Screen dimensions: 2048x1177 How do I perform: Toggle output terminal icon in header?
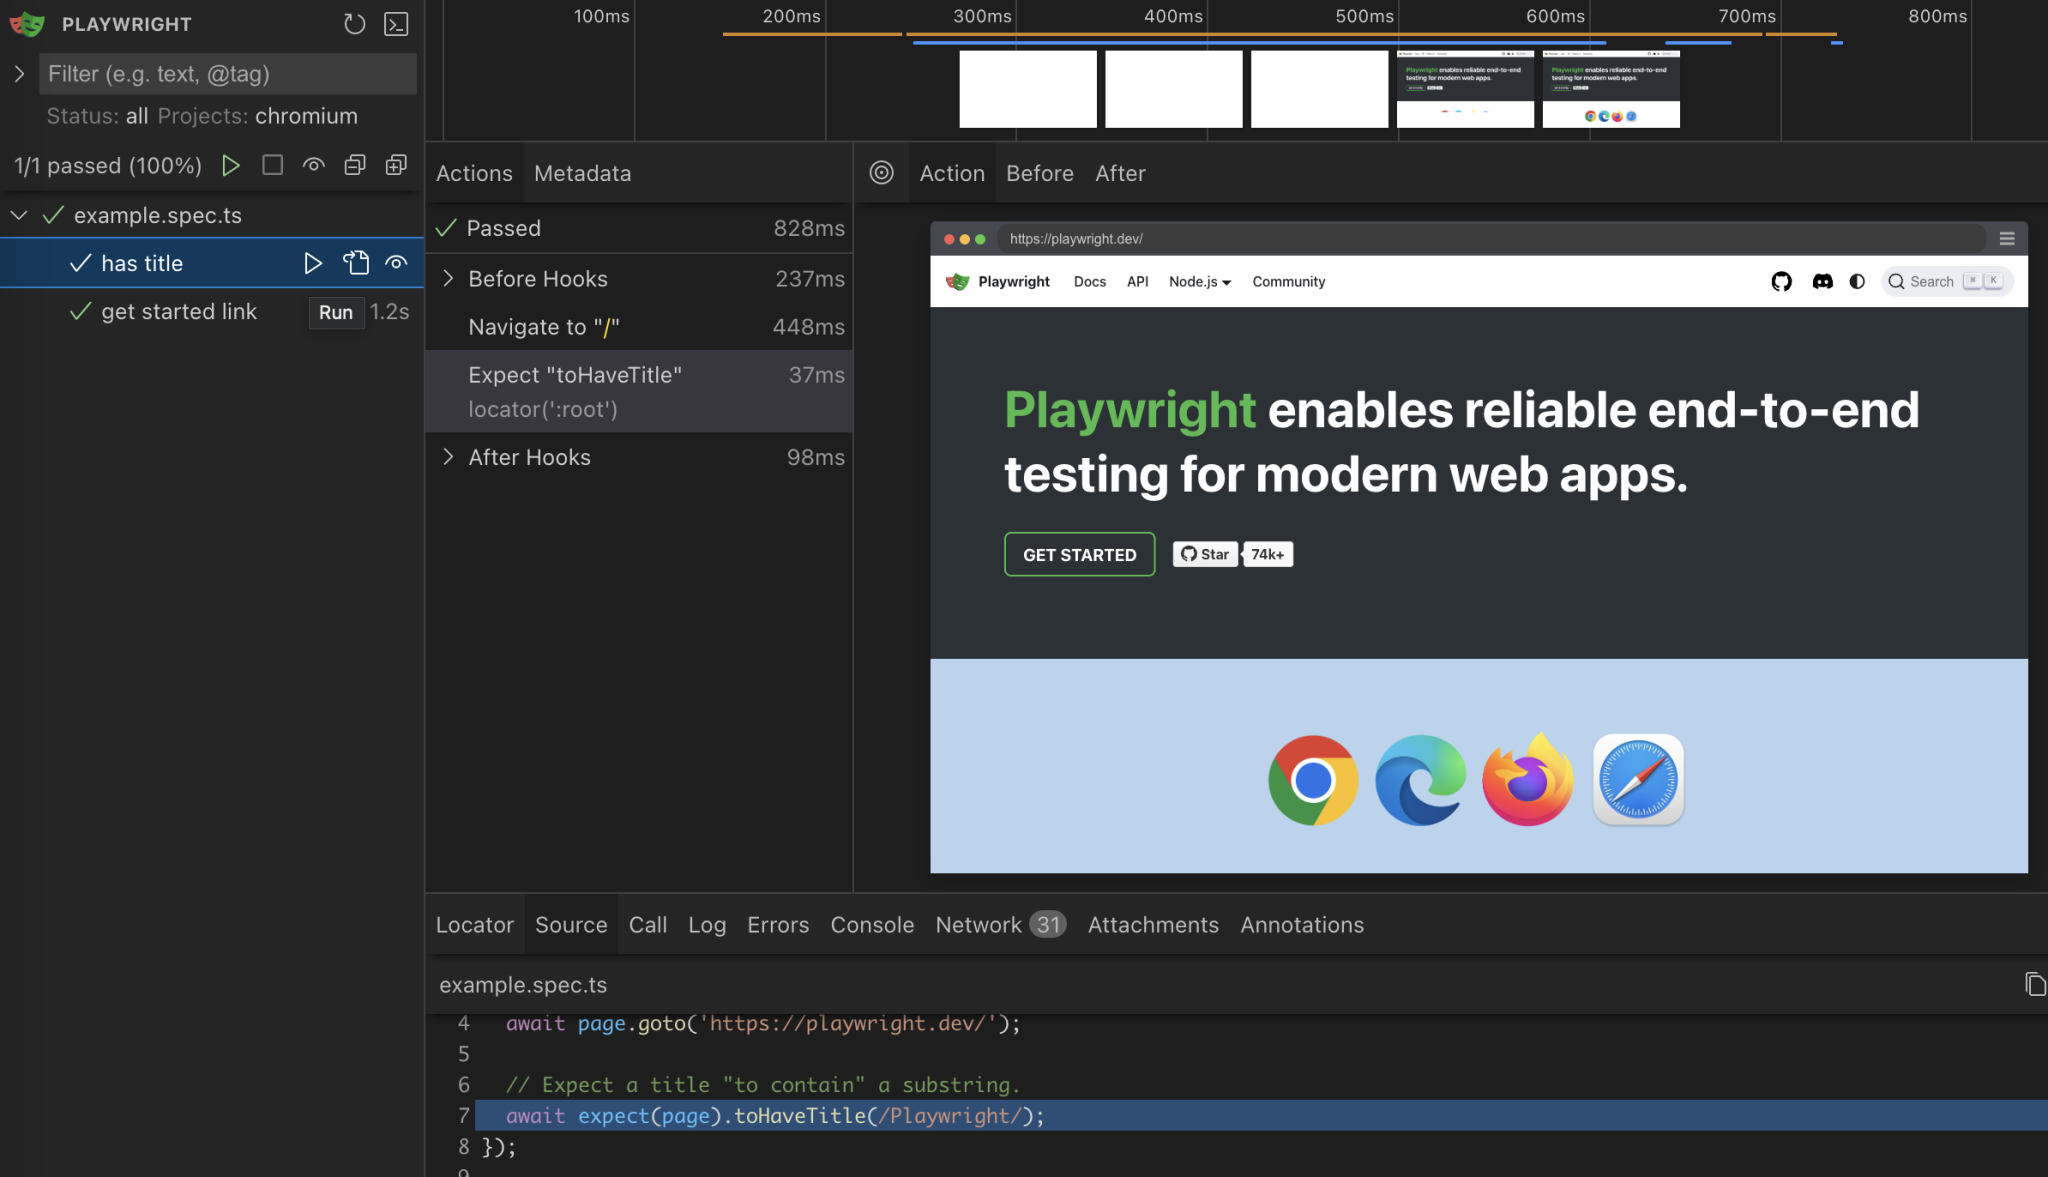pyautogui.click(x=396, y=24)
